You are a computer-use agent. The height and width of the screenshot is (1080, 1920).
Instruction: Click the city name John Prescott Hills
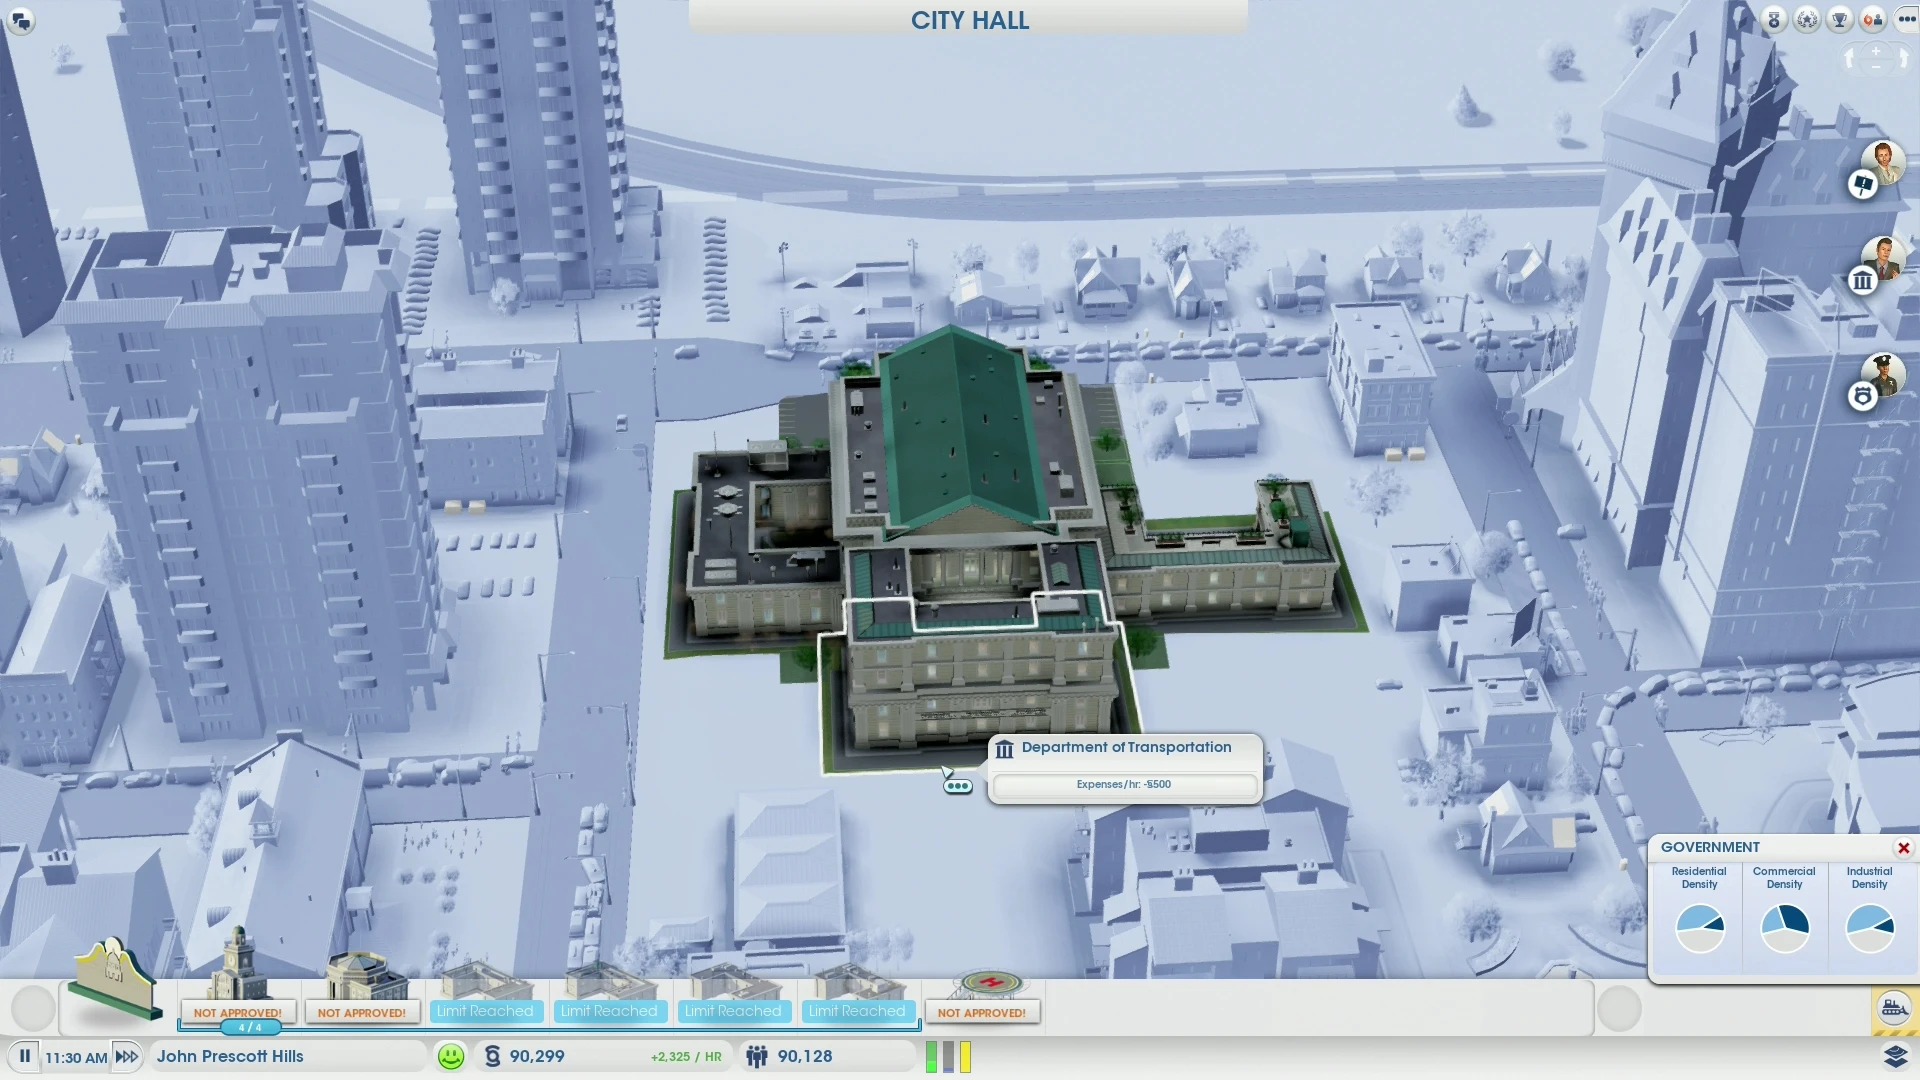pyautogui.click(x=230, y=1056)
